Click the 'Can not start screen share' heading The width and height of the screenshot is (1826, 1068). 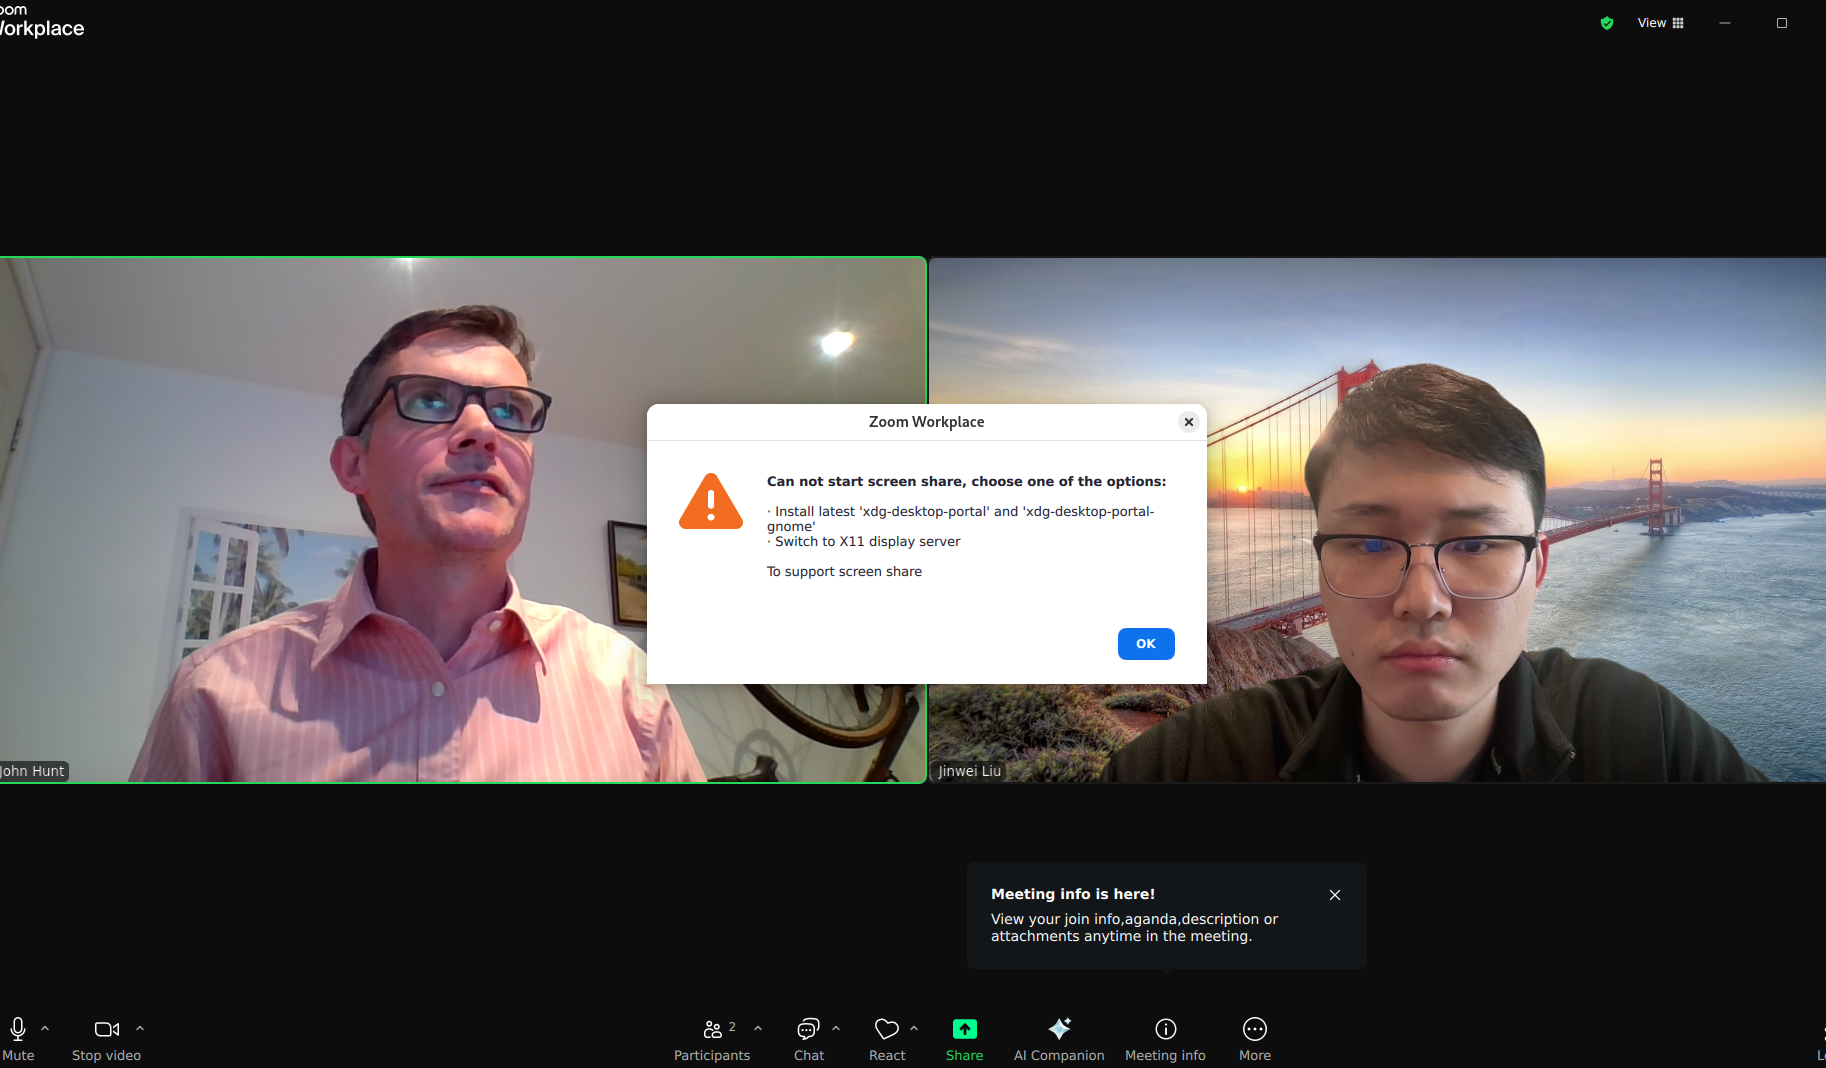point(966,481)
